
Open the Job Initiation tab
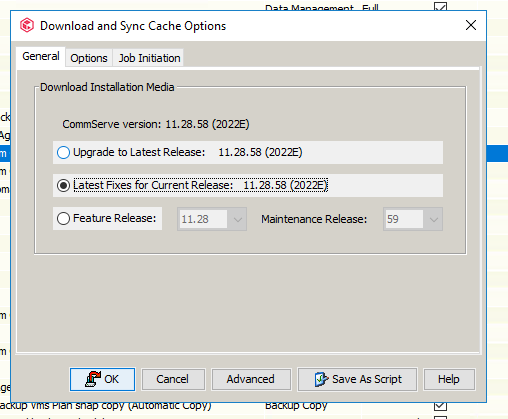point(149,58)
